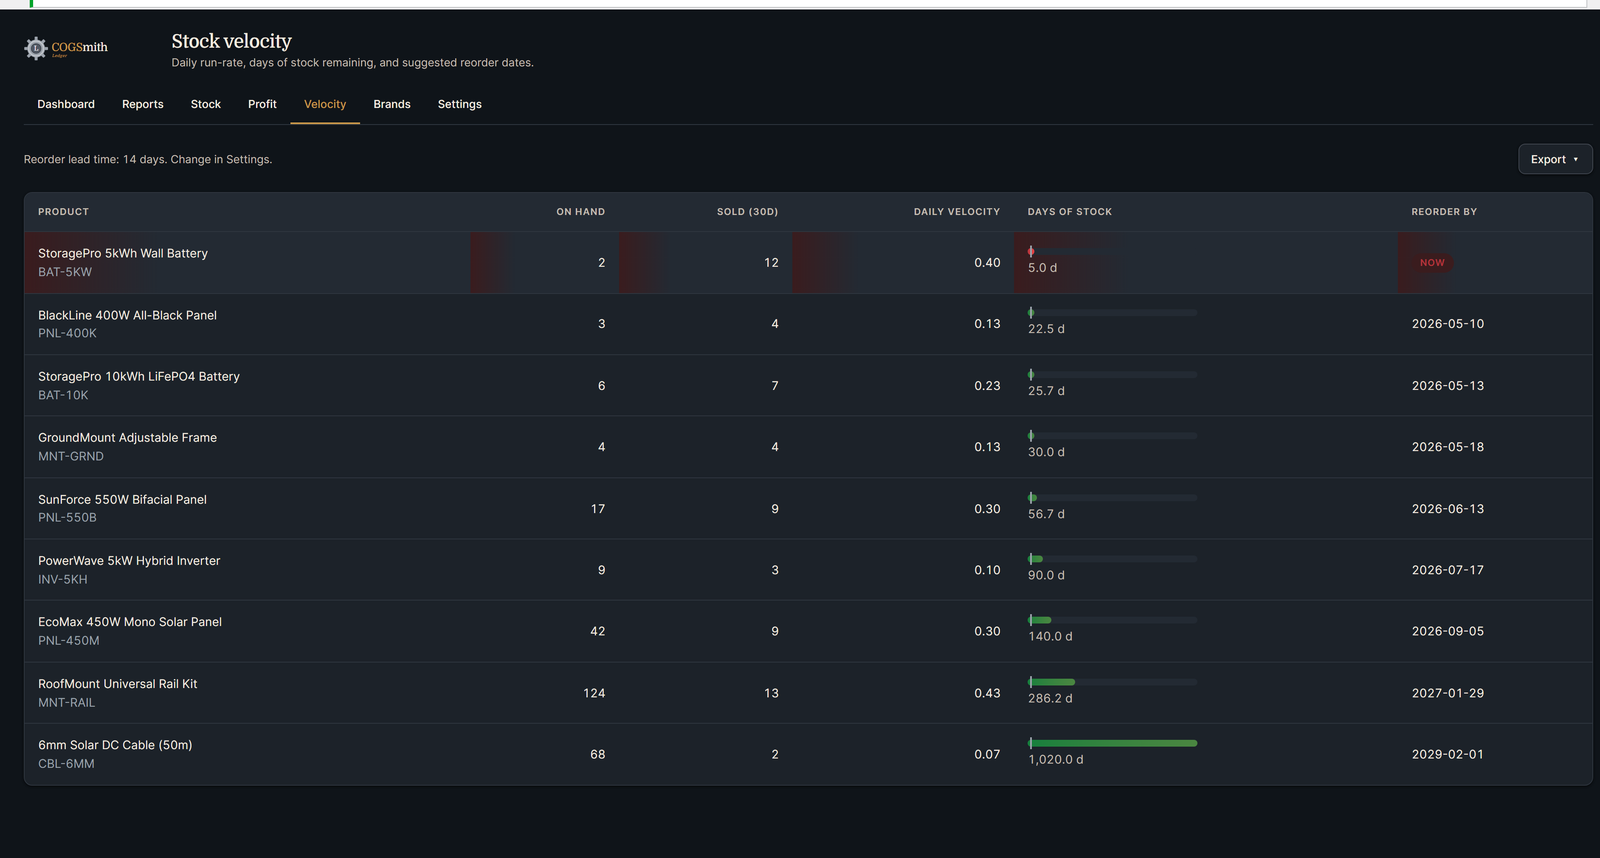Click the RoofMount Rail Kit stock bar
The height and width of the screenshot is (858, 1600).
tap(1112, 682)
